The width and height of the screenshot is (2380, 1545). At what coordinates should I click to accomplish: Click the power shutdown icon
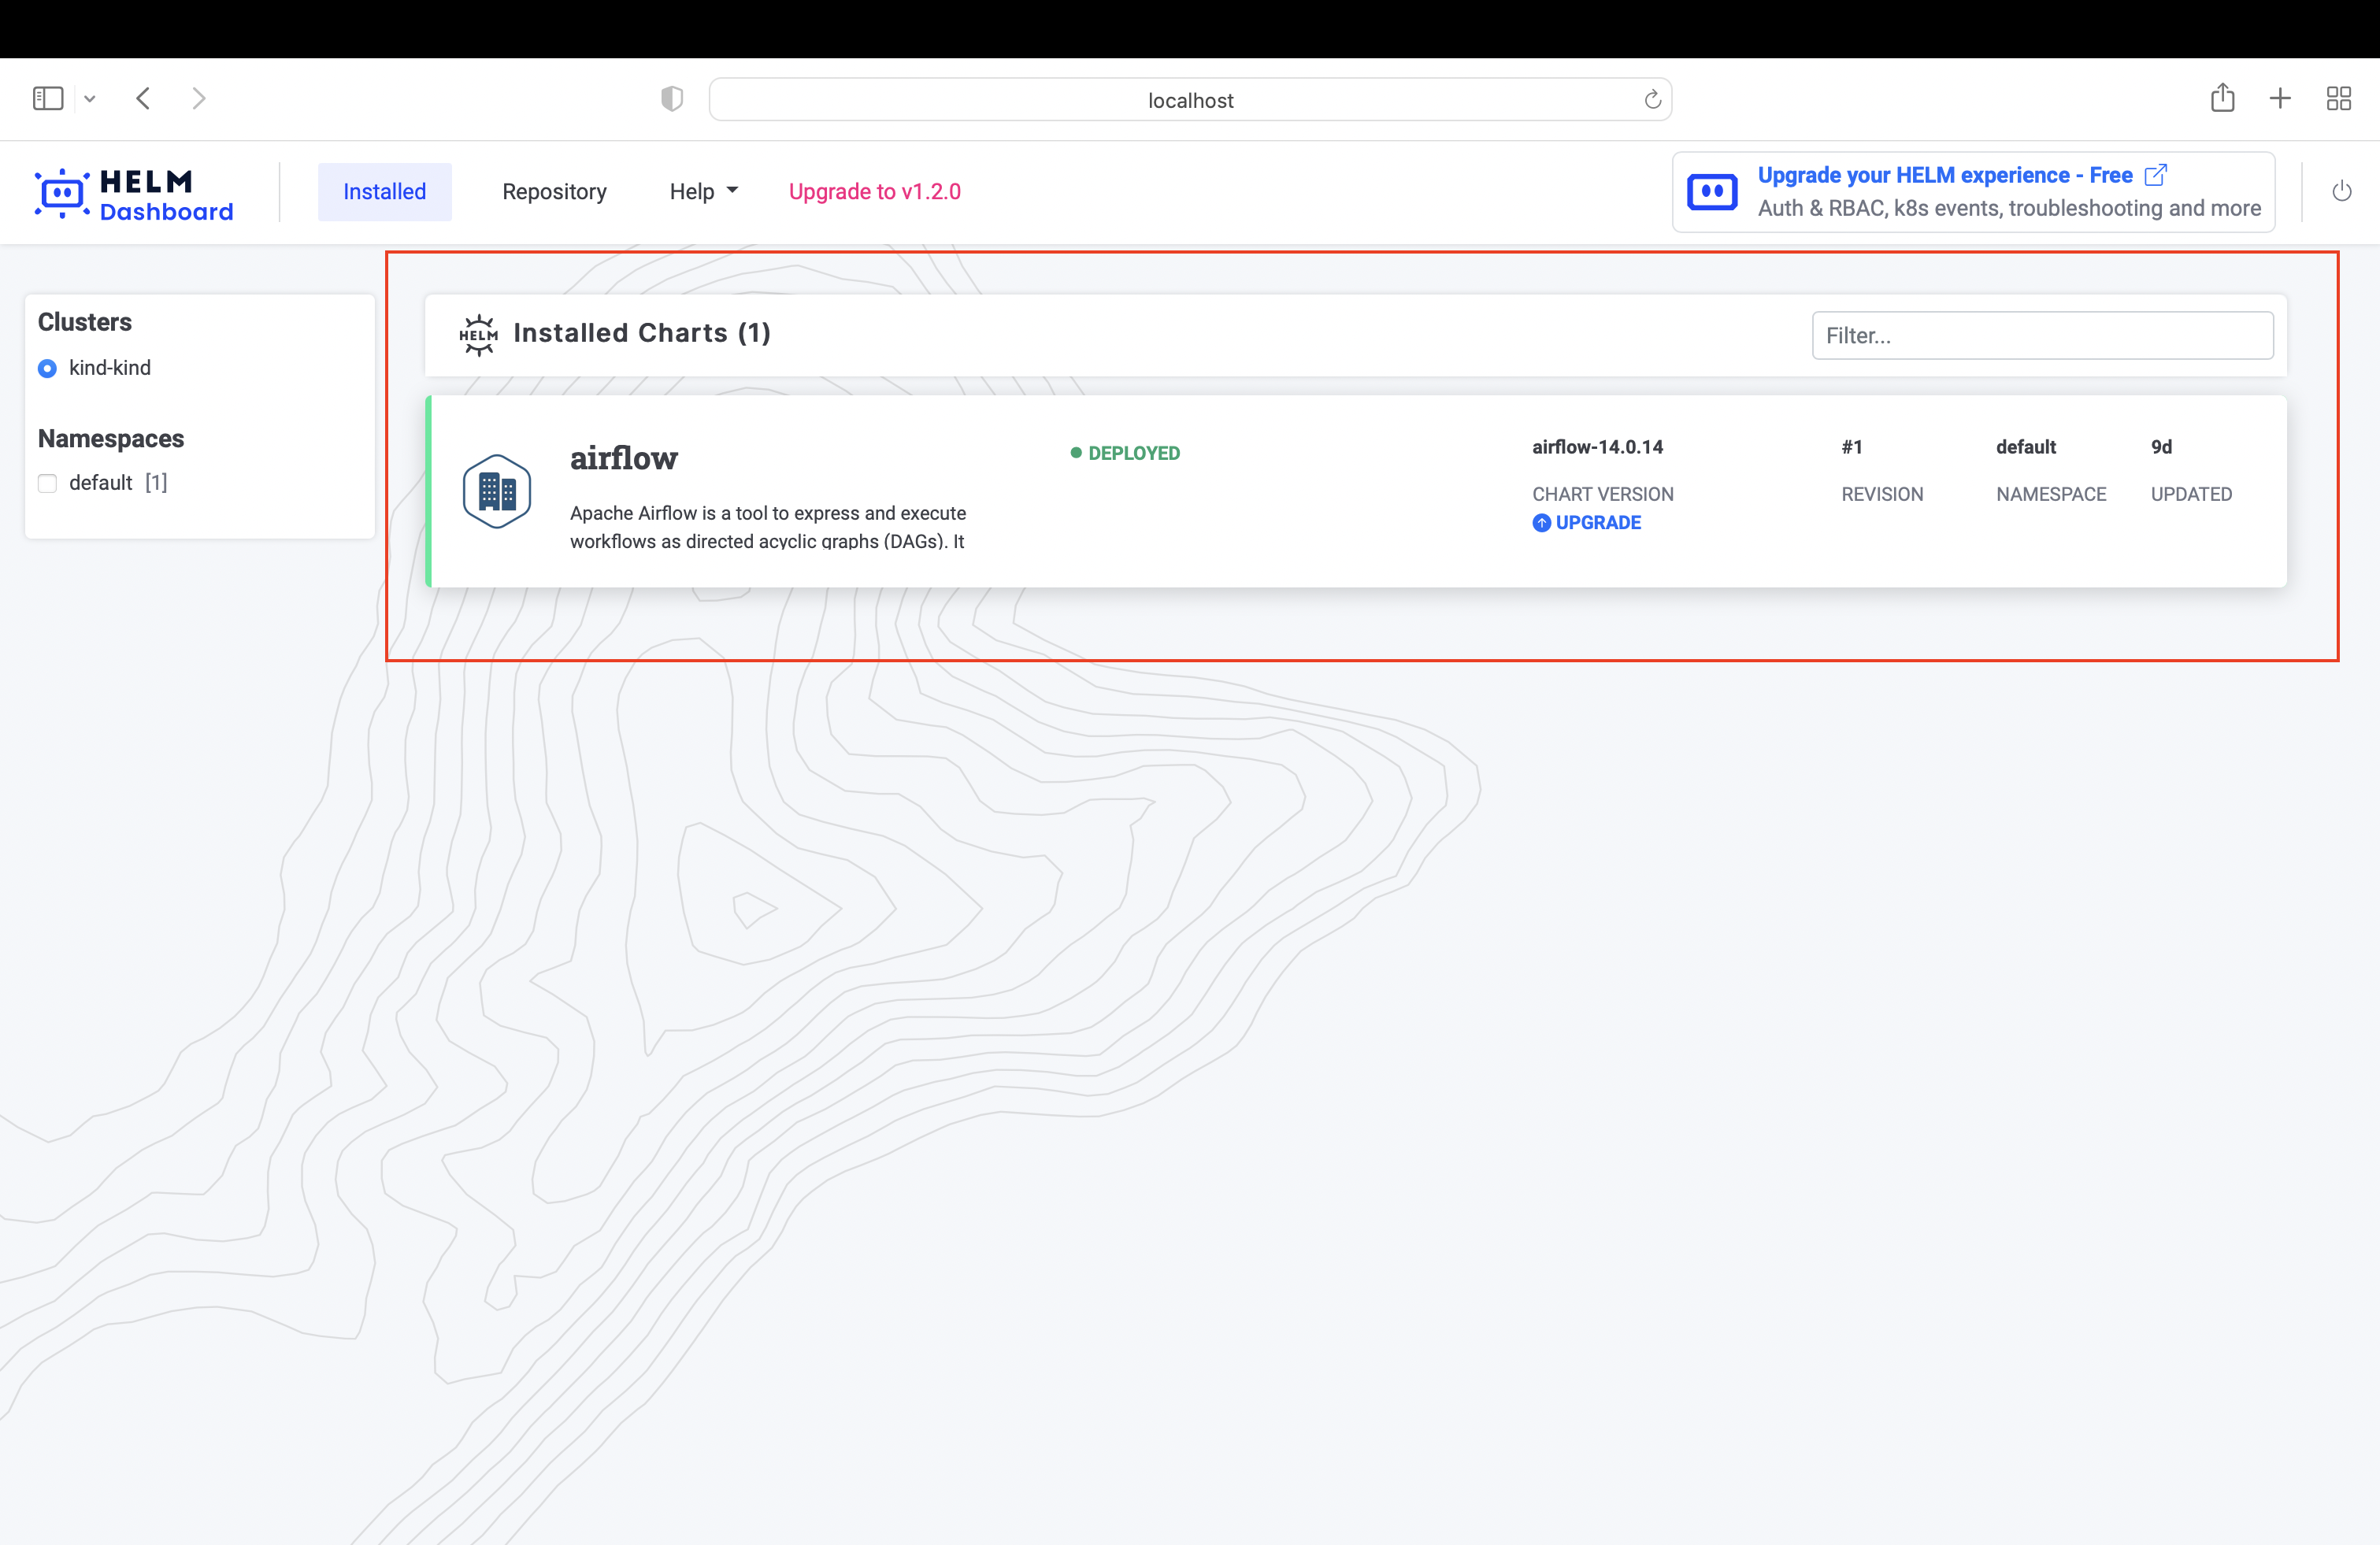point(2341,191)
